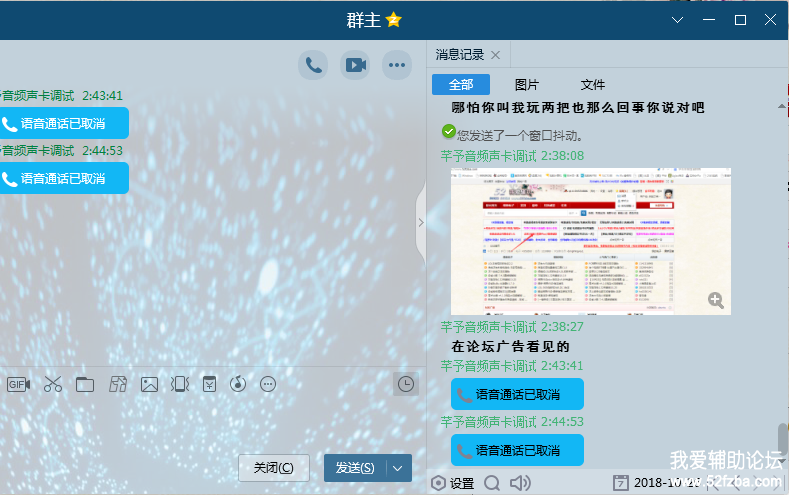This screenshot has width=789, height=495.
Task: Select the scissors screenshot tool
Action: tap(53, 384)
